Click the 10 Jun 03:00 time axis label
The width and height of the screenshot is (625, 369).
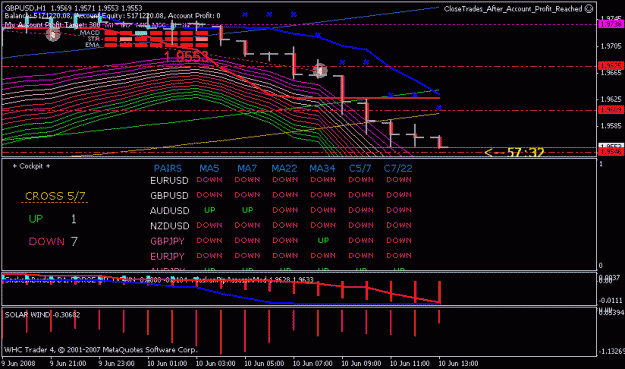point(216,363)
